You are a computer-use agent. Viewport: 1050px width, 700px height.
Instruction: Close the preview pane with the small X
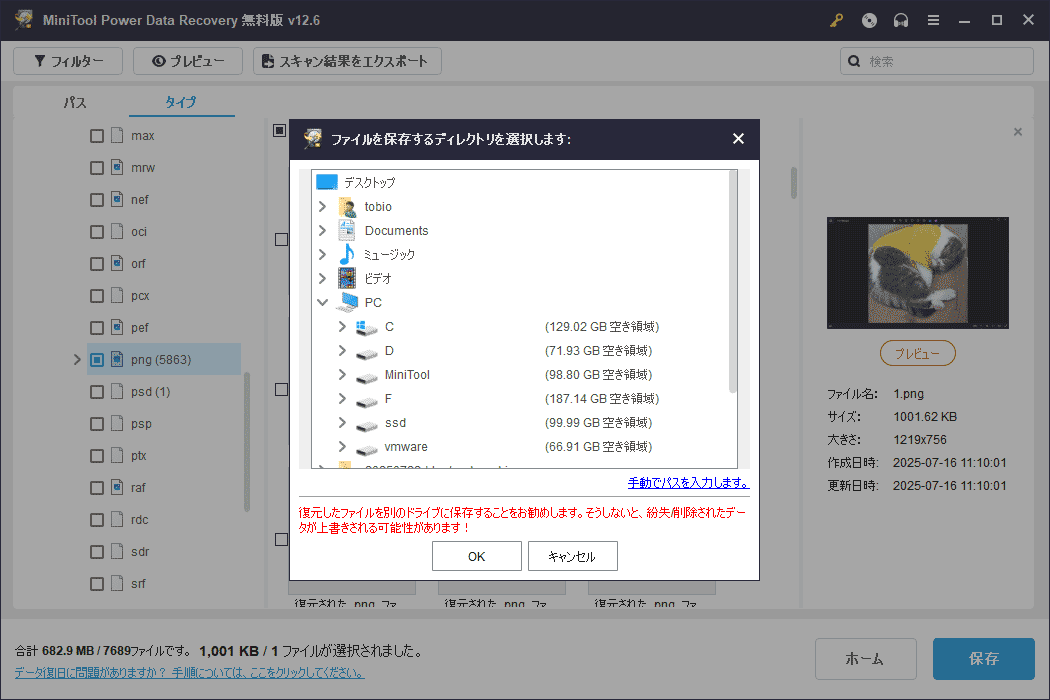click(1018, 132)
